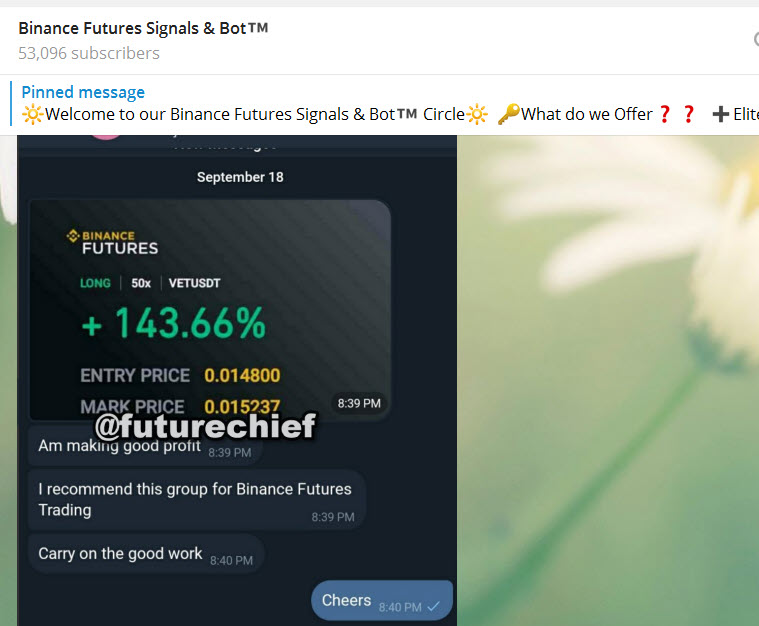The height and width of the screenshot is (626, 759).
Task: Click the first red question mark emoji
Action: [665, 114]
